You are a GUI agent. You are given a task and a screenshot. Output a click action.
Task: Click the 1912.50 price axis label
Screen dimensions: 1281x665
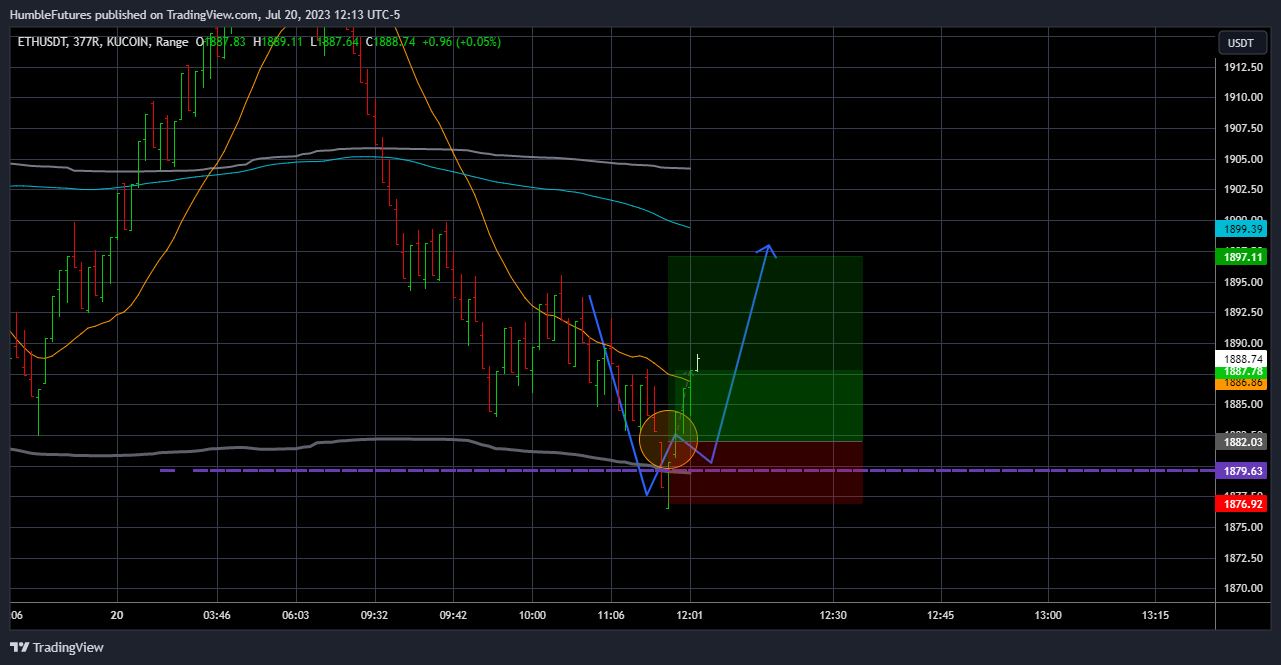1241,67
